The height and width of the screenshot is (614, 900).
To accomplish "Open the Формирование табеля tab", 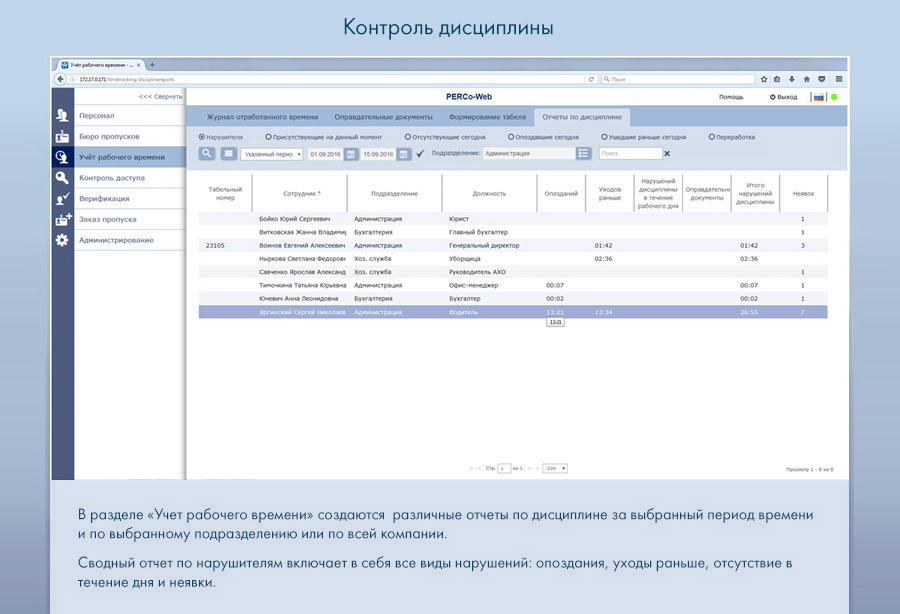I will point(486,117).
